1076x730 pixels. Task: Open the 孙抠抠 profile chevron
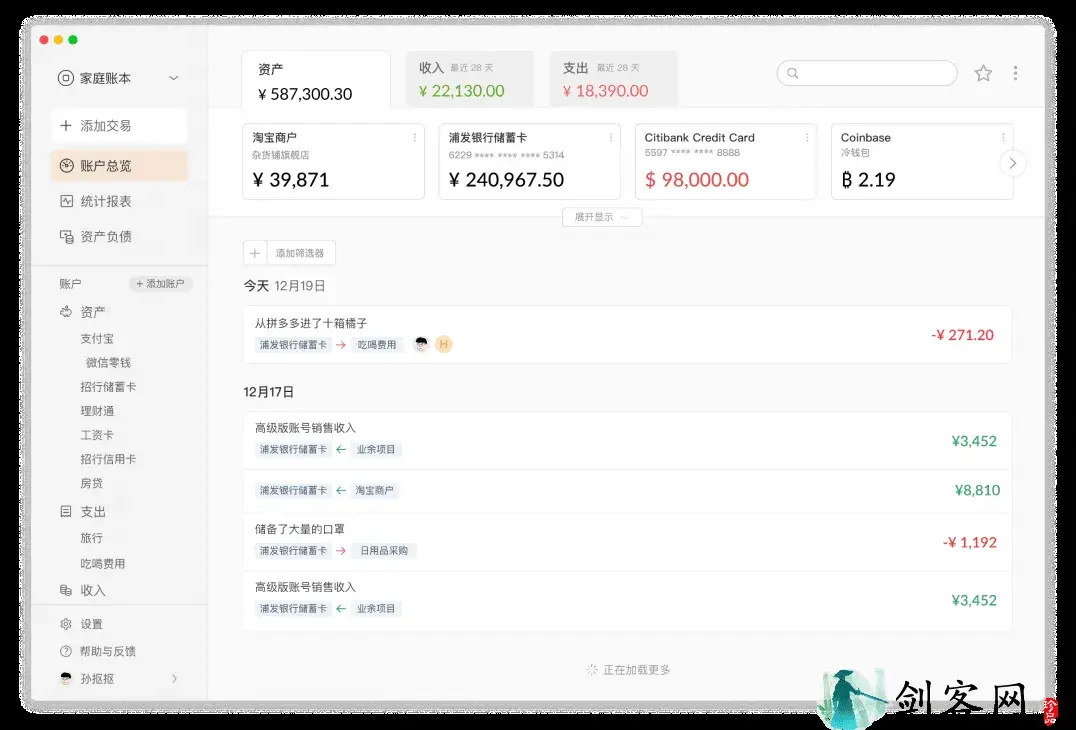pos(174,679)
